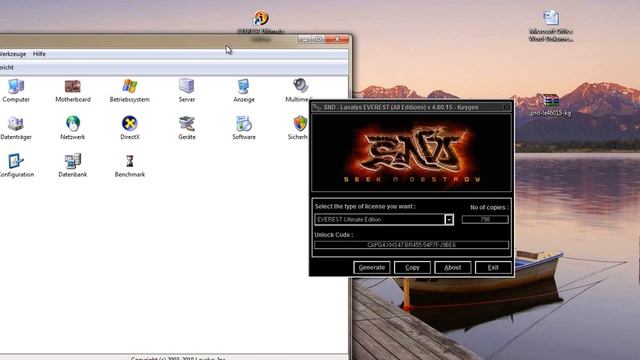Open the Software category icon

point(244,124)
